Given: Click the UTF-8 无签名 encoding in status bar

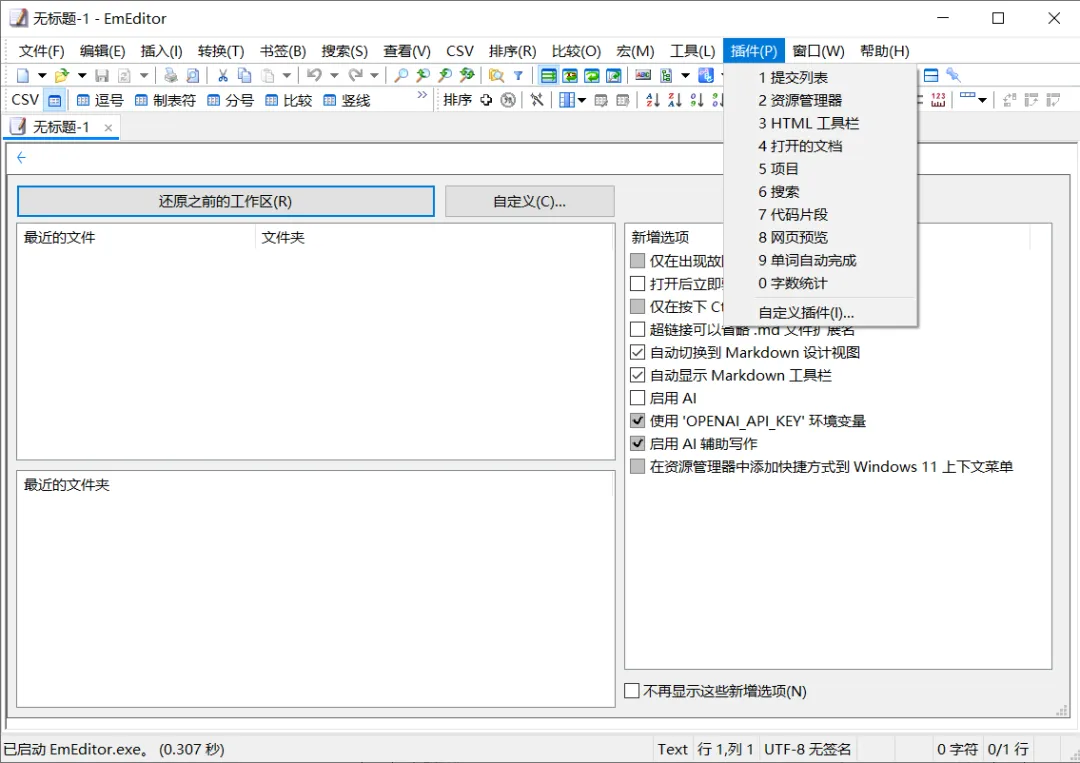Looking at the screenshot, I should point(807,749).
